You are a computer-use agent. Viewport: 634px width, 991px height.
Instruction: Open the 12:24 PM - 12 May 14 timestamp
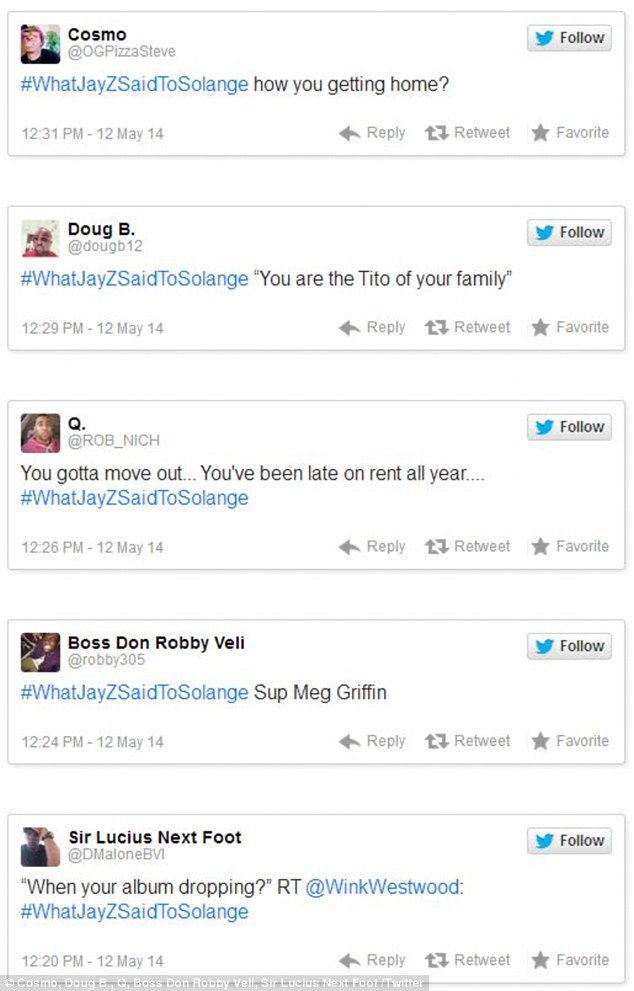pyautogui.click(x=92, y=742)
